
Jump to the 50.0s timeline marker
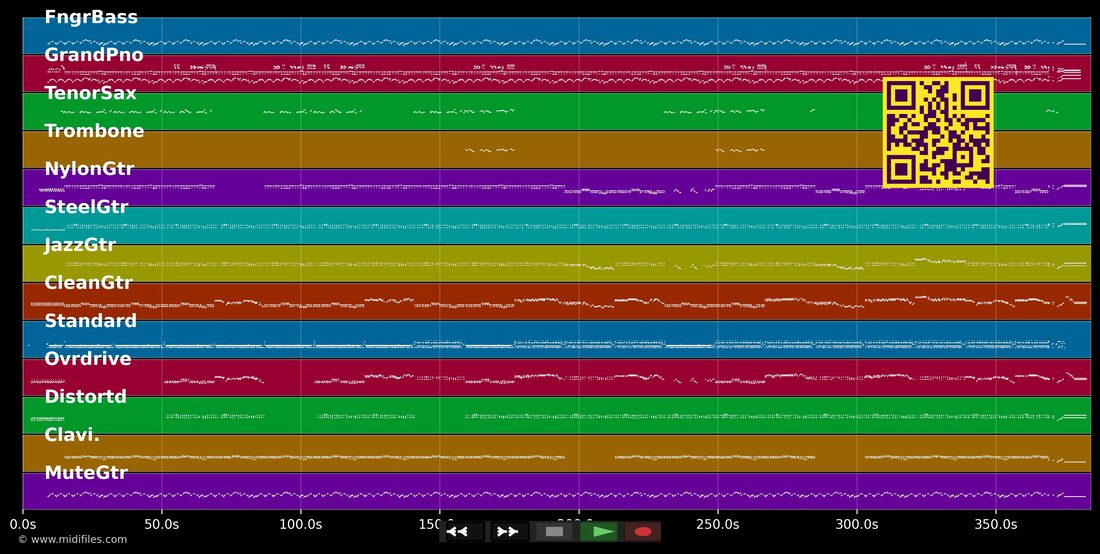(x=162, y=524)
